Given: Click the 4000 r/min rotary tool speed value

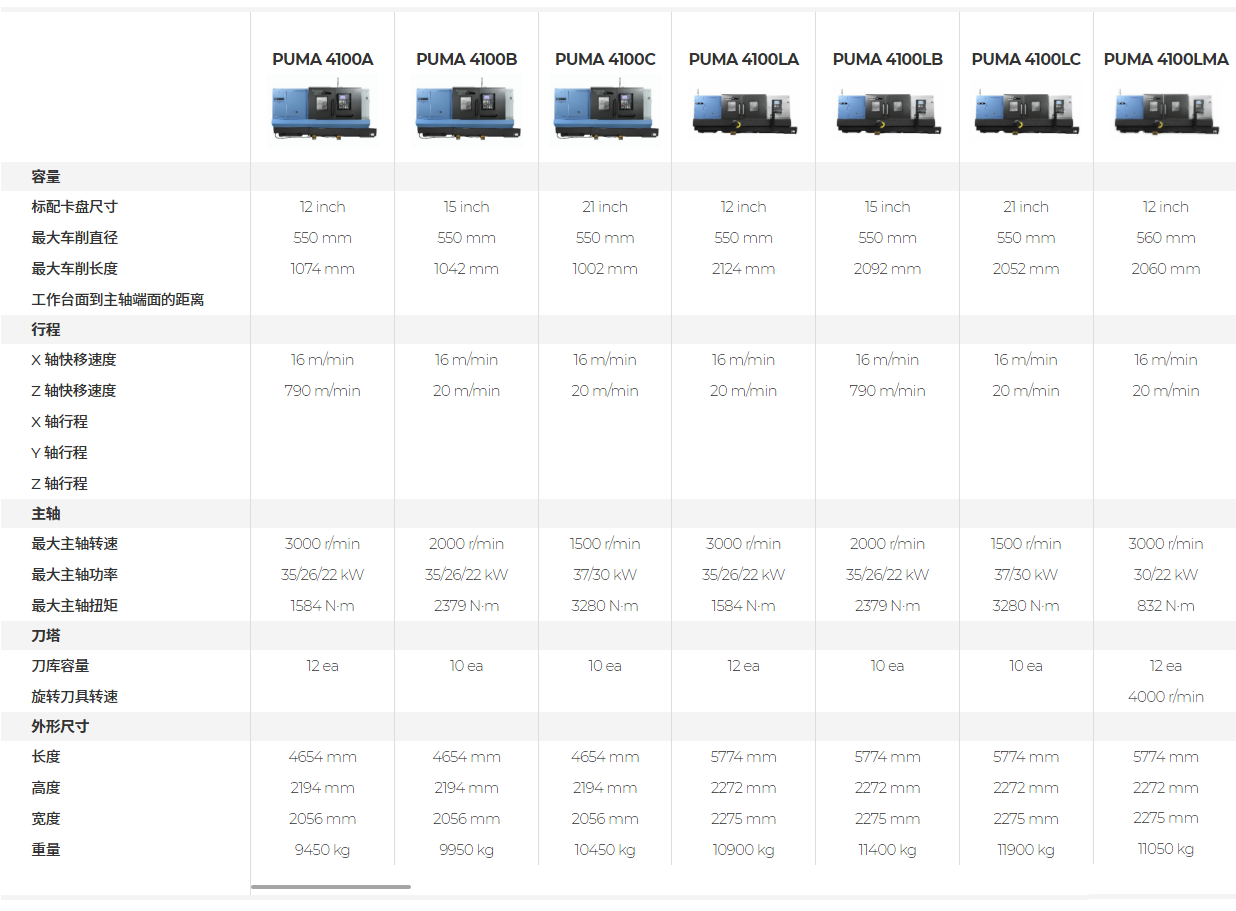Looking at the screenshot, I should (x=1166, y=697).
